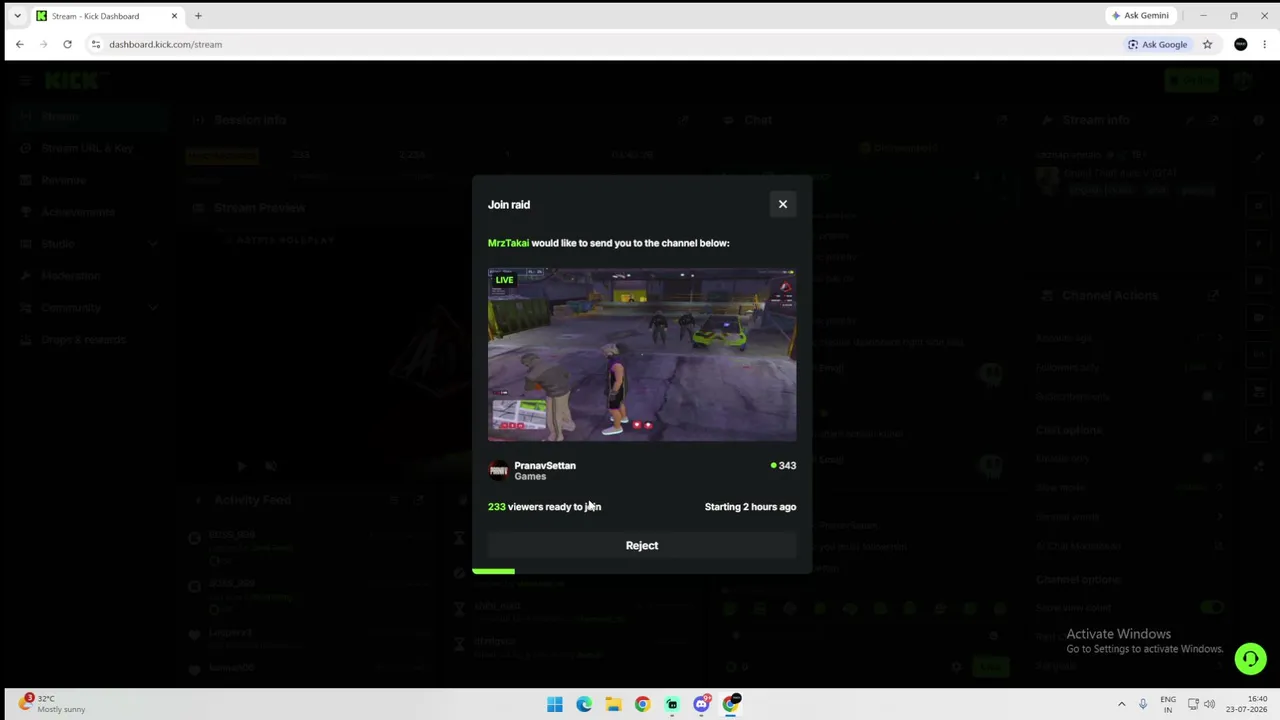Go forward to the next page
The height and width of the screenshot is (720, 1280).
[x=43, y=44]
